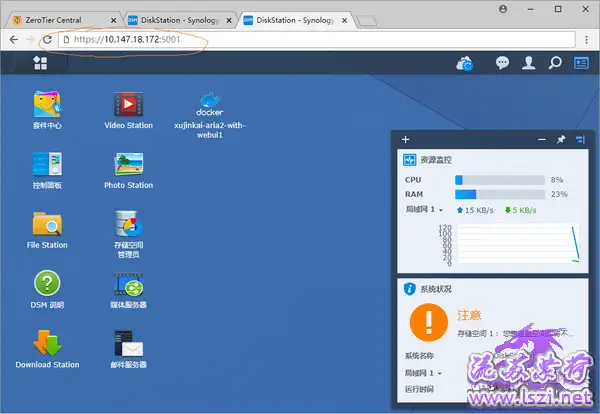Screen dimensions: 600x414
Task: Close the first DiskStation tab
Action: coord(229,20)
